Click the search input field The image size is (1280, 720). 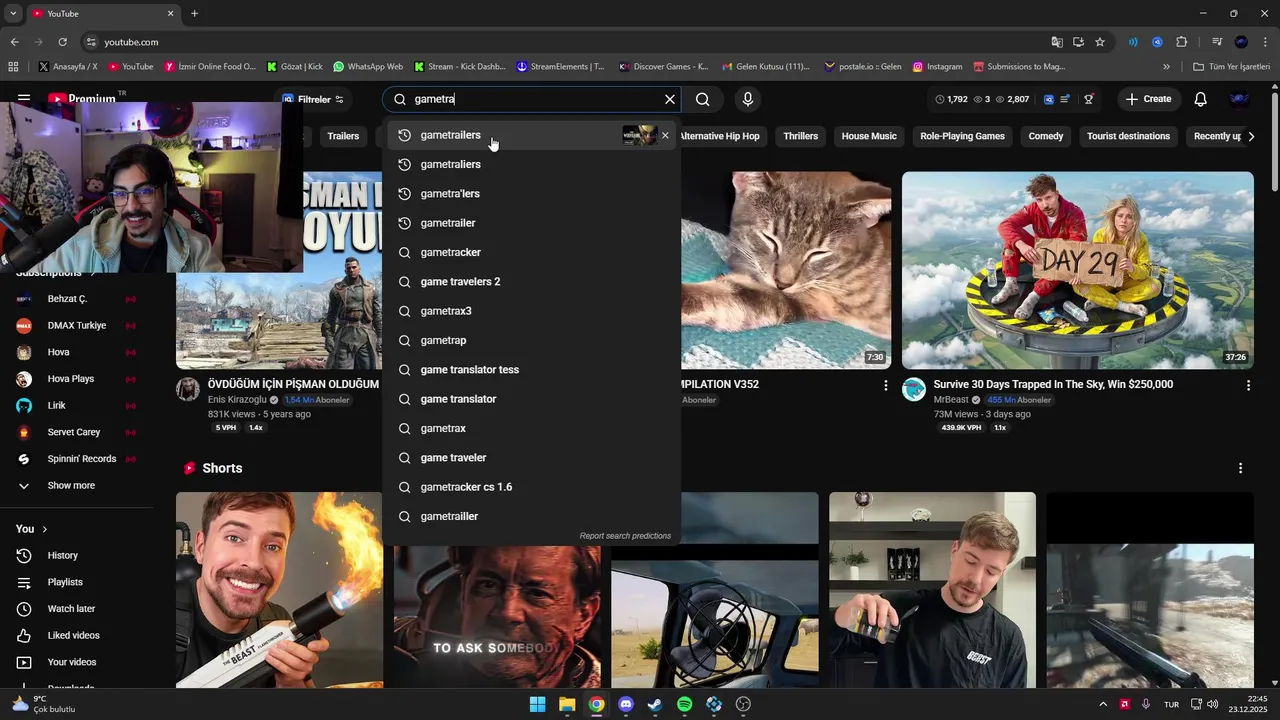533,99
